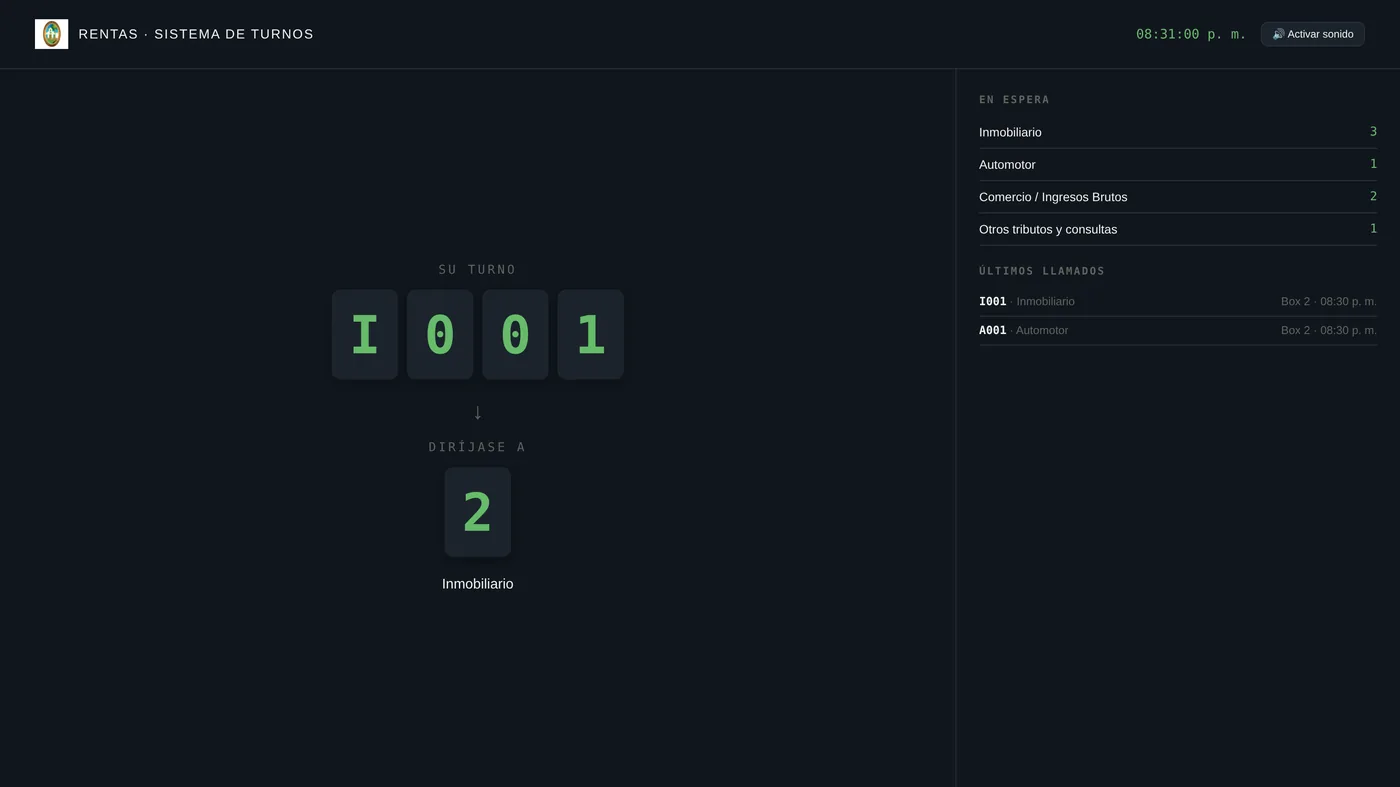Click the Activar sonido button
The height and width of the screenshot is (787, 1400).
point(1312,34)
